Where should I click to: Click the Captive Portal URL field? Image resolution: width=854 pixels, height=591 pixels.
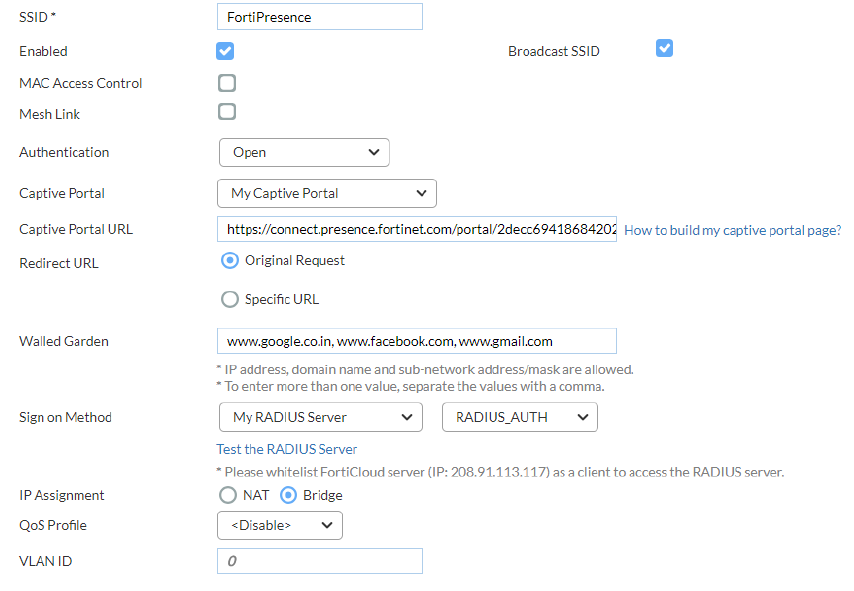(x=416, y=229)
